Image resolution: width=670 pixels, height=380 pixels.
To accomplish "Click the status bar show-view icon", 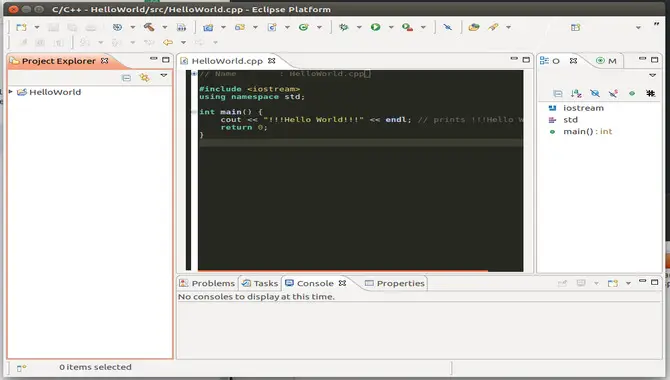I will pos(21,368).
